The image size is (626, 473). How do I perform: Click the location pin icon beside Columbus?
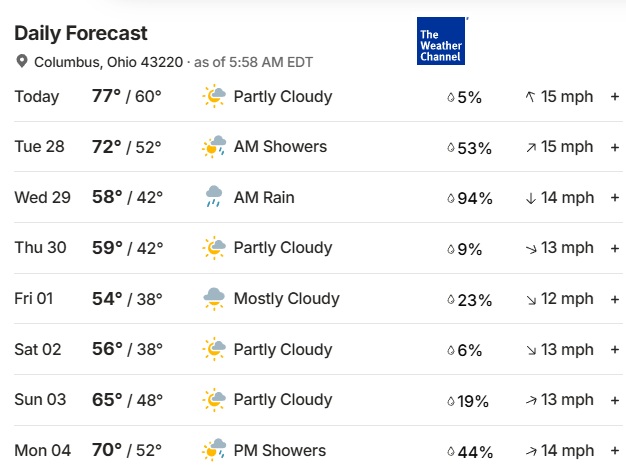point(22,62)
